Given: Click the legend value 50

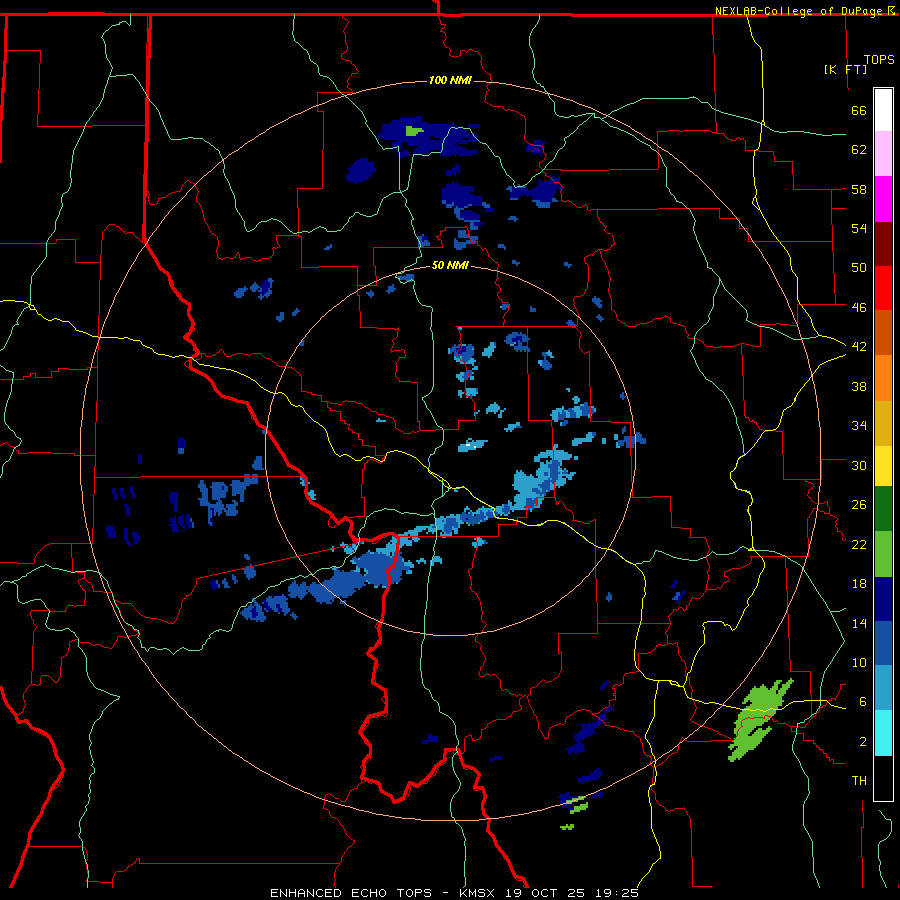Looking at the screenshot, I should pos(859,268).
